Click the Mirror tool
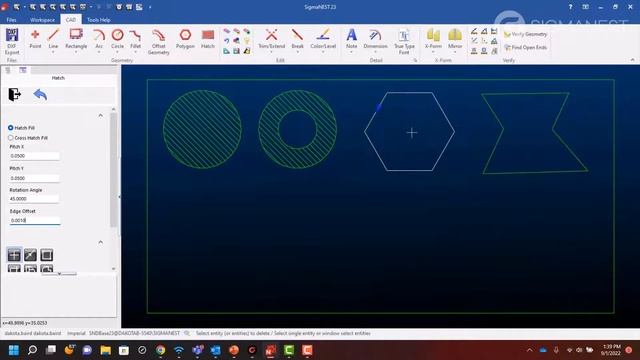The width and height of the screenshot is (640, 360). (455, 39)
